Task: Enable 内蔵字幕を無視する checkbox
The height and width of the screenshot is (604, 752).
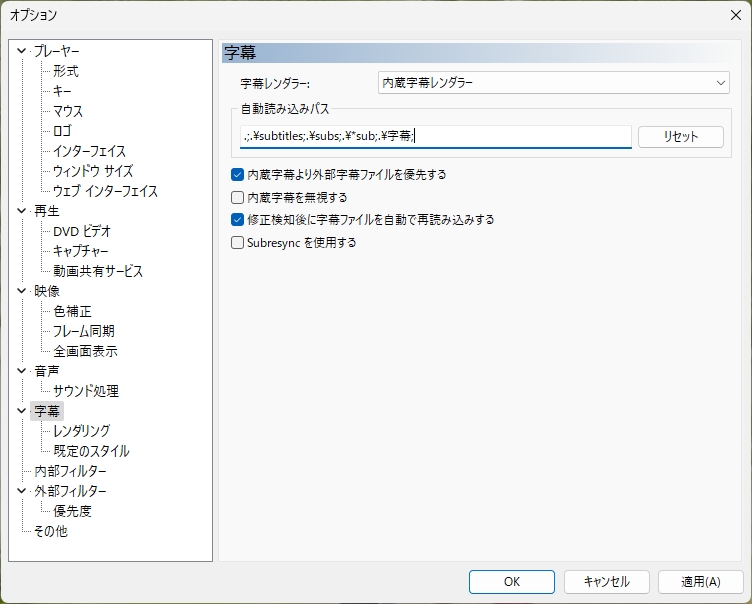Action: point(238,197)
